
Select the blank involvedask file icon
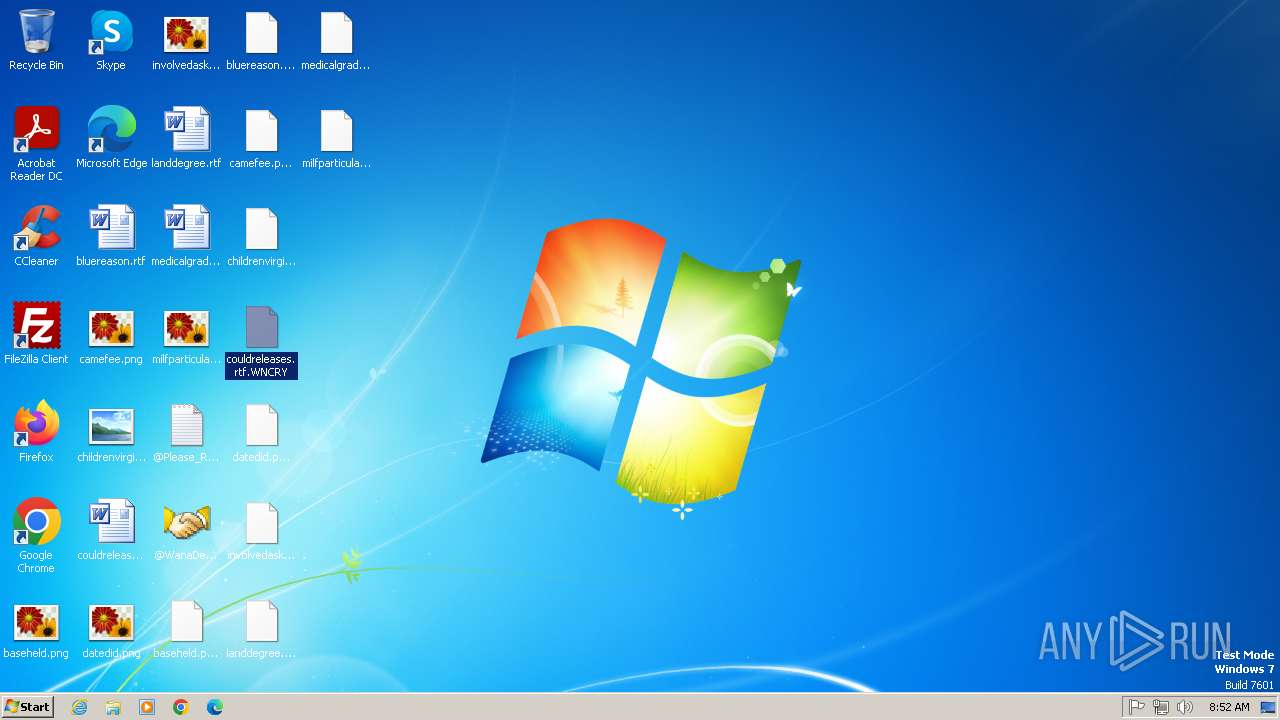(x=261, y=530)
